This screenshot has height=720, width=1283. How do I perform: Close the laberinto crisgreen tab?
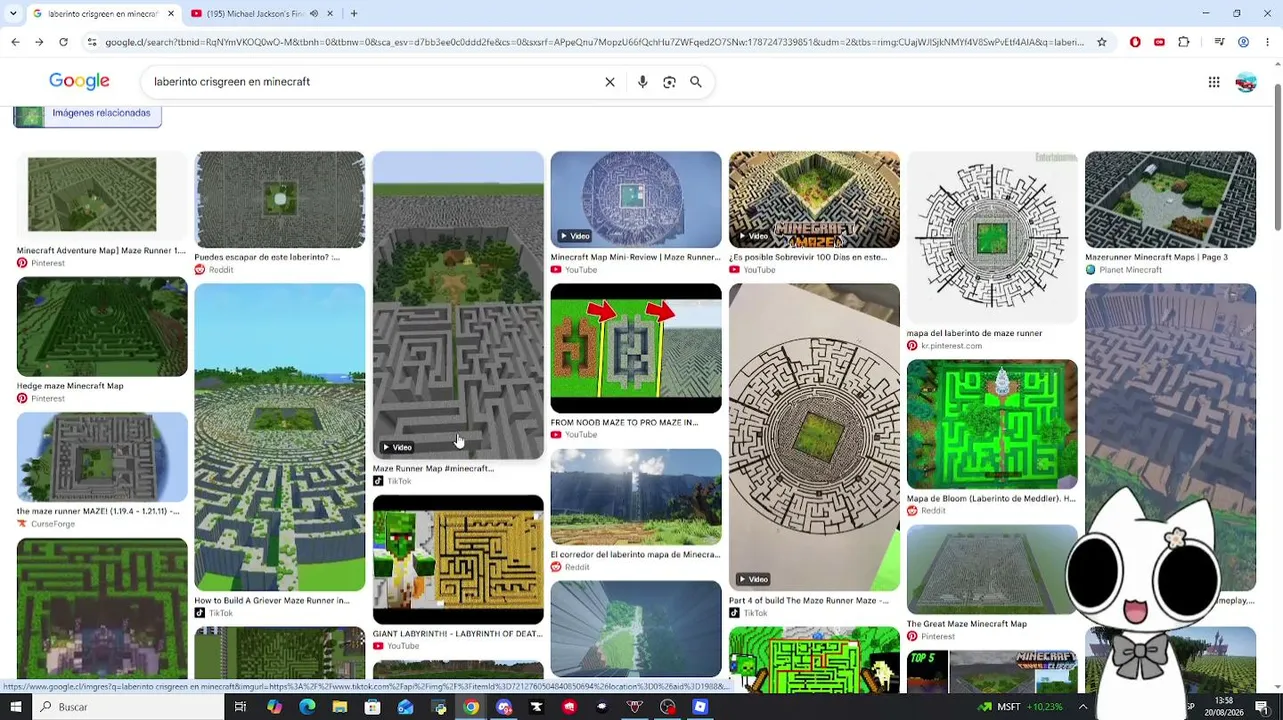171,14
